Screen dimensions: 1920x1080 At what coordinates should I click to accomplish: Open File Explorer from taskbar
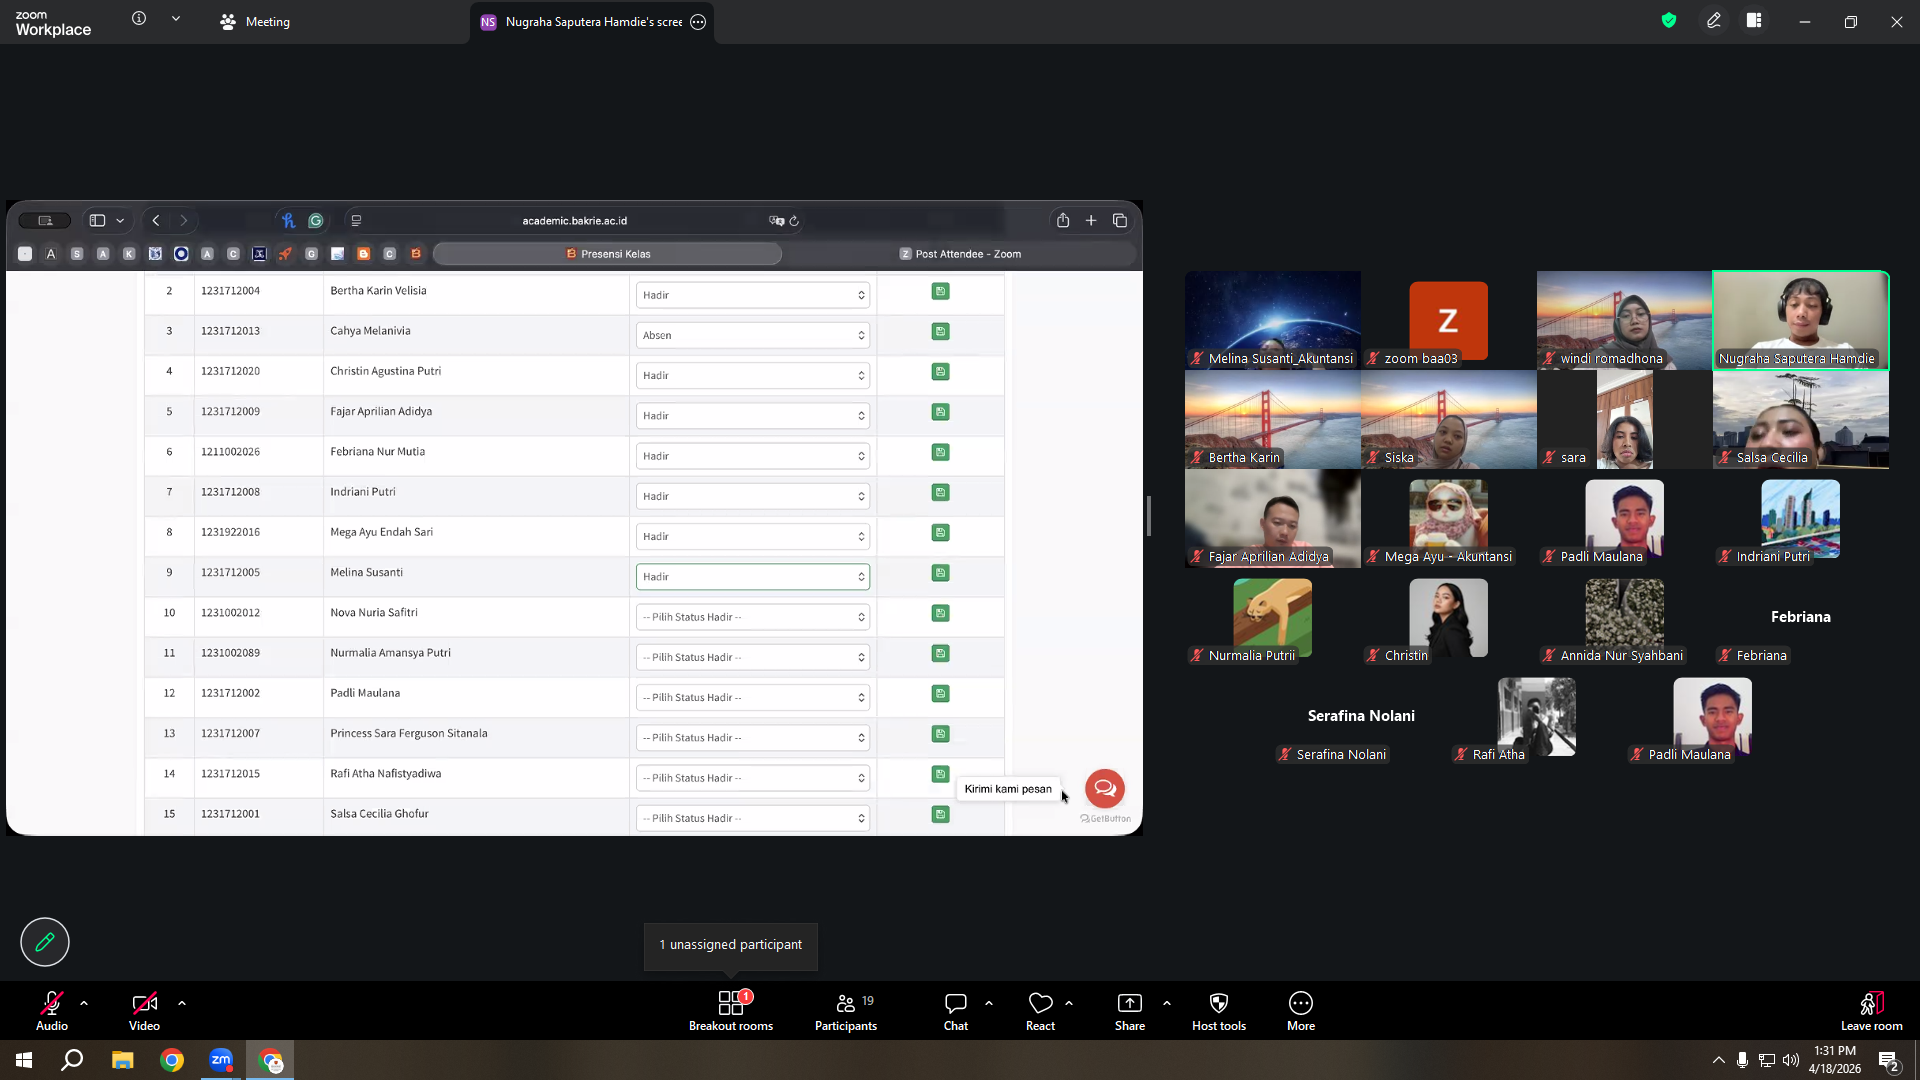coord(122,1060)
